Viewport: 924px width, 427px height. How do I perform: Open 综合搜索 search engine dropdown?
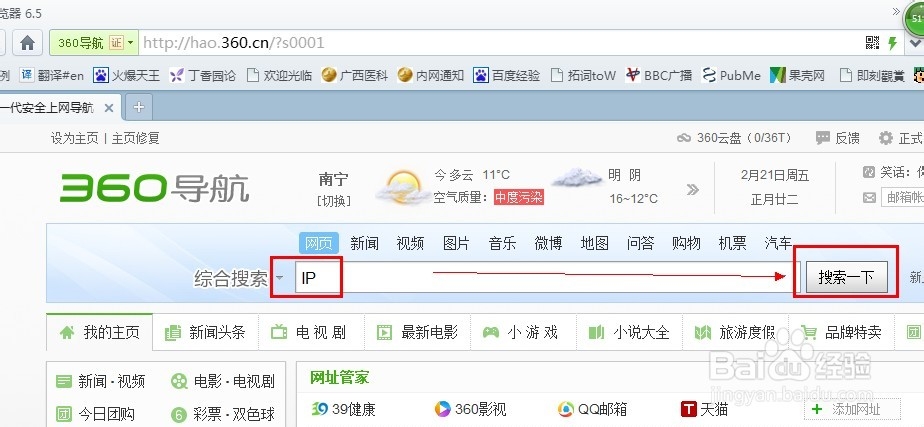pyautogui.click(x=279, y=278)
